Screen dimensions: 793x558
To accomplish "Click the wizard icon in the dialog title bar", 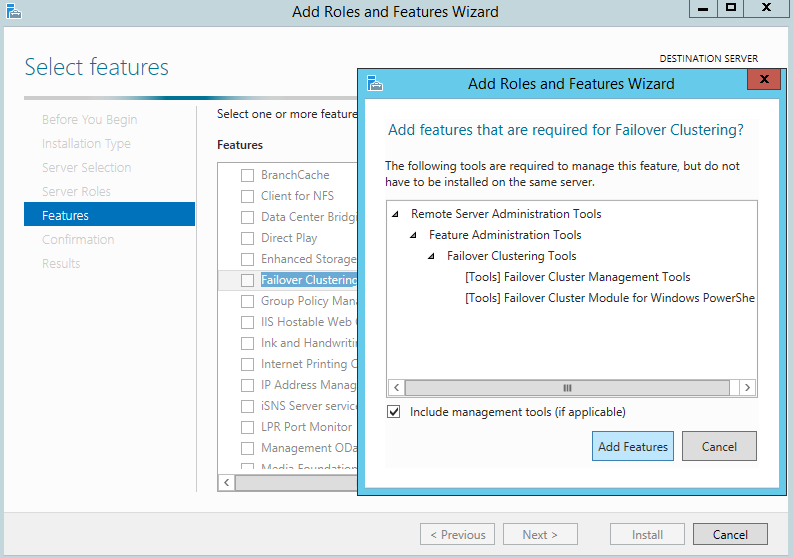I will click(x=375, y=83).
